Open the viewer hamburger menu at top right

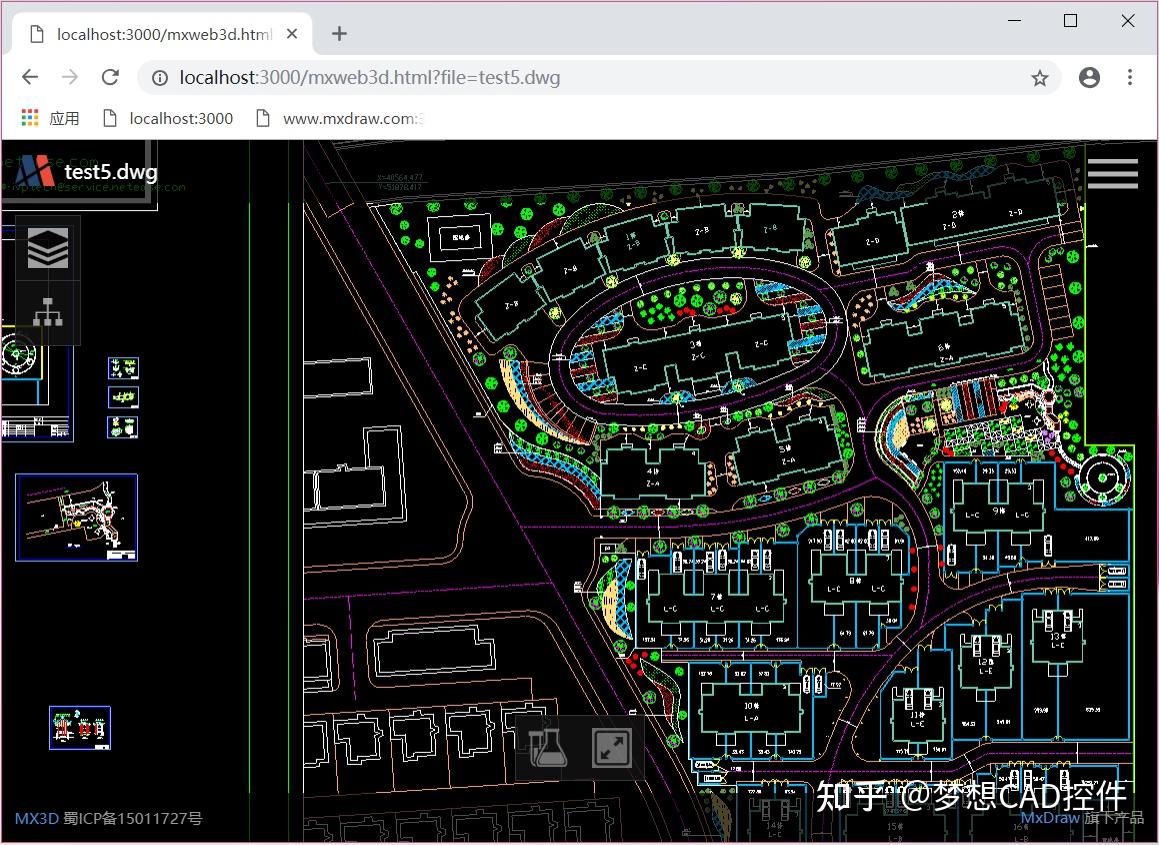1112,172
